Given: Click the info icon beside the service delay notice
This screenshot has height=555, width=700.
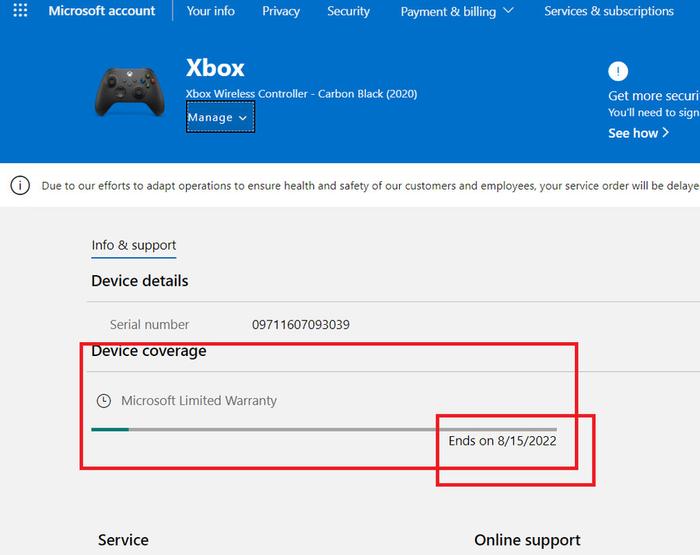Looking at the screenshot, I should (20, 185).
